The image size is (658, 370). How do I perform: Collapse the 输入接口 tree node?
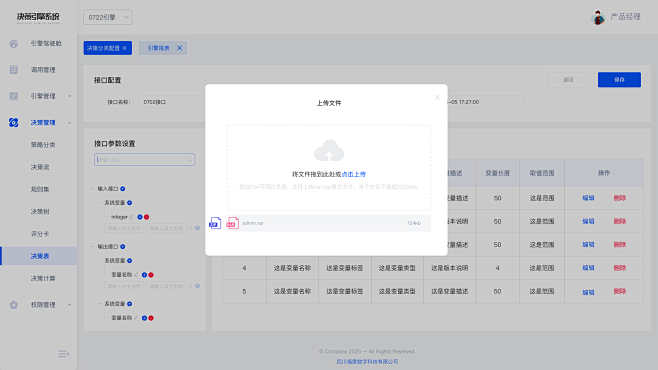(x=93, y=189)
